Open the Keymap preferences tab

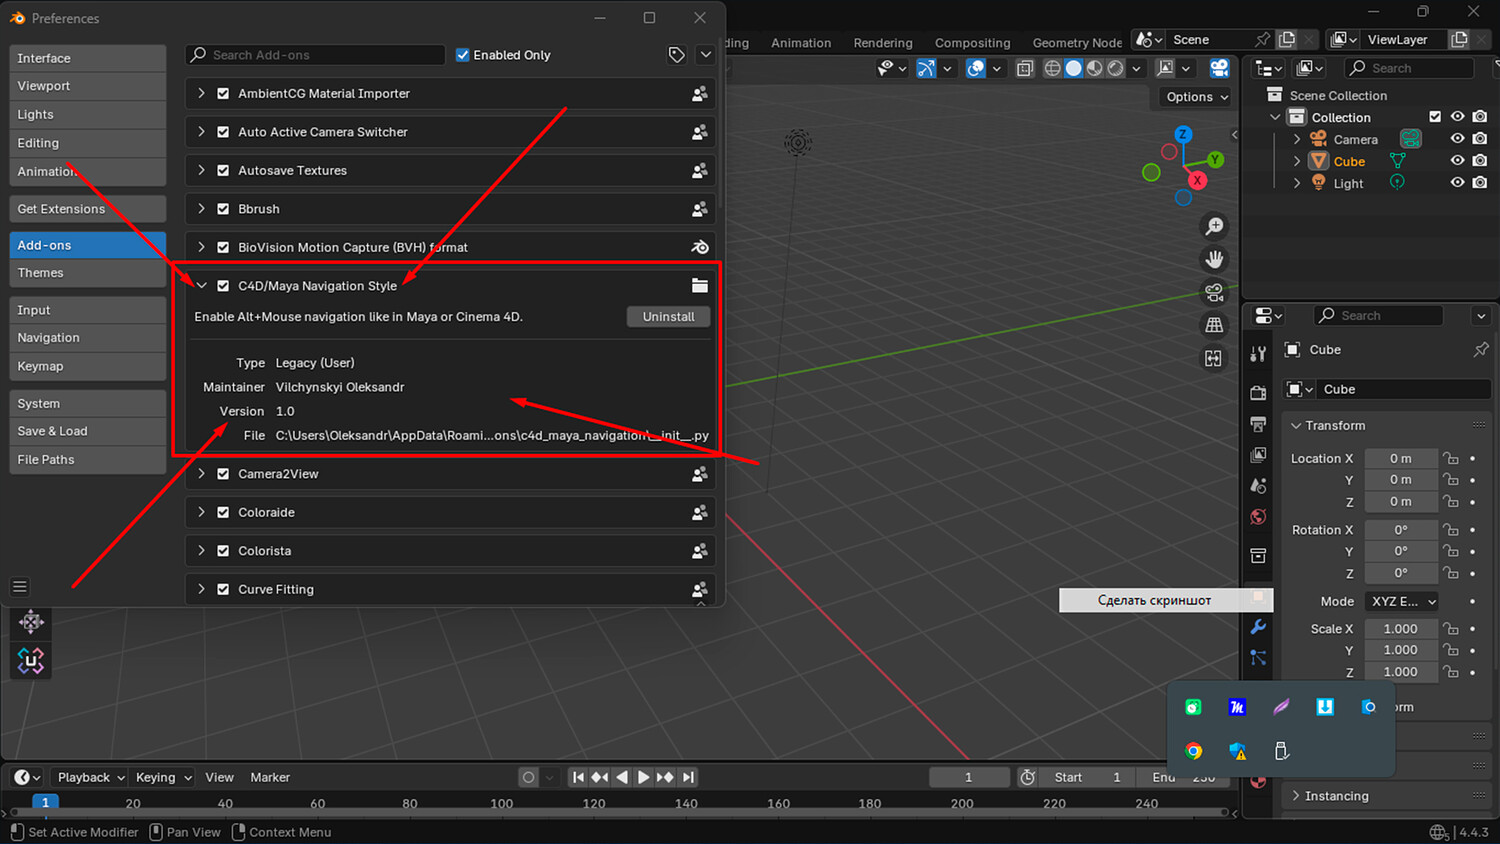[88, 366]
